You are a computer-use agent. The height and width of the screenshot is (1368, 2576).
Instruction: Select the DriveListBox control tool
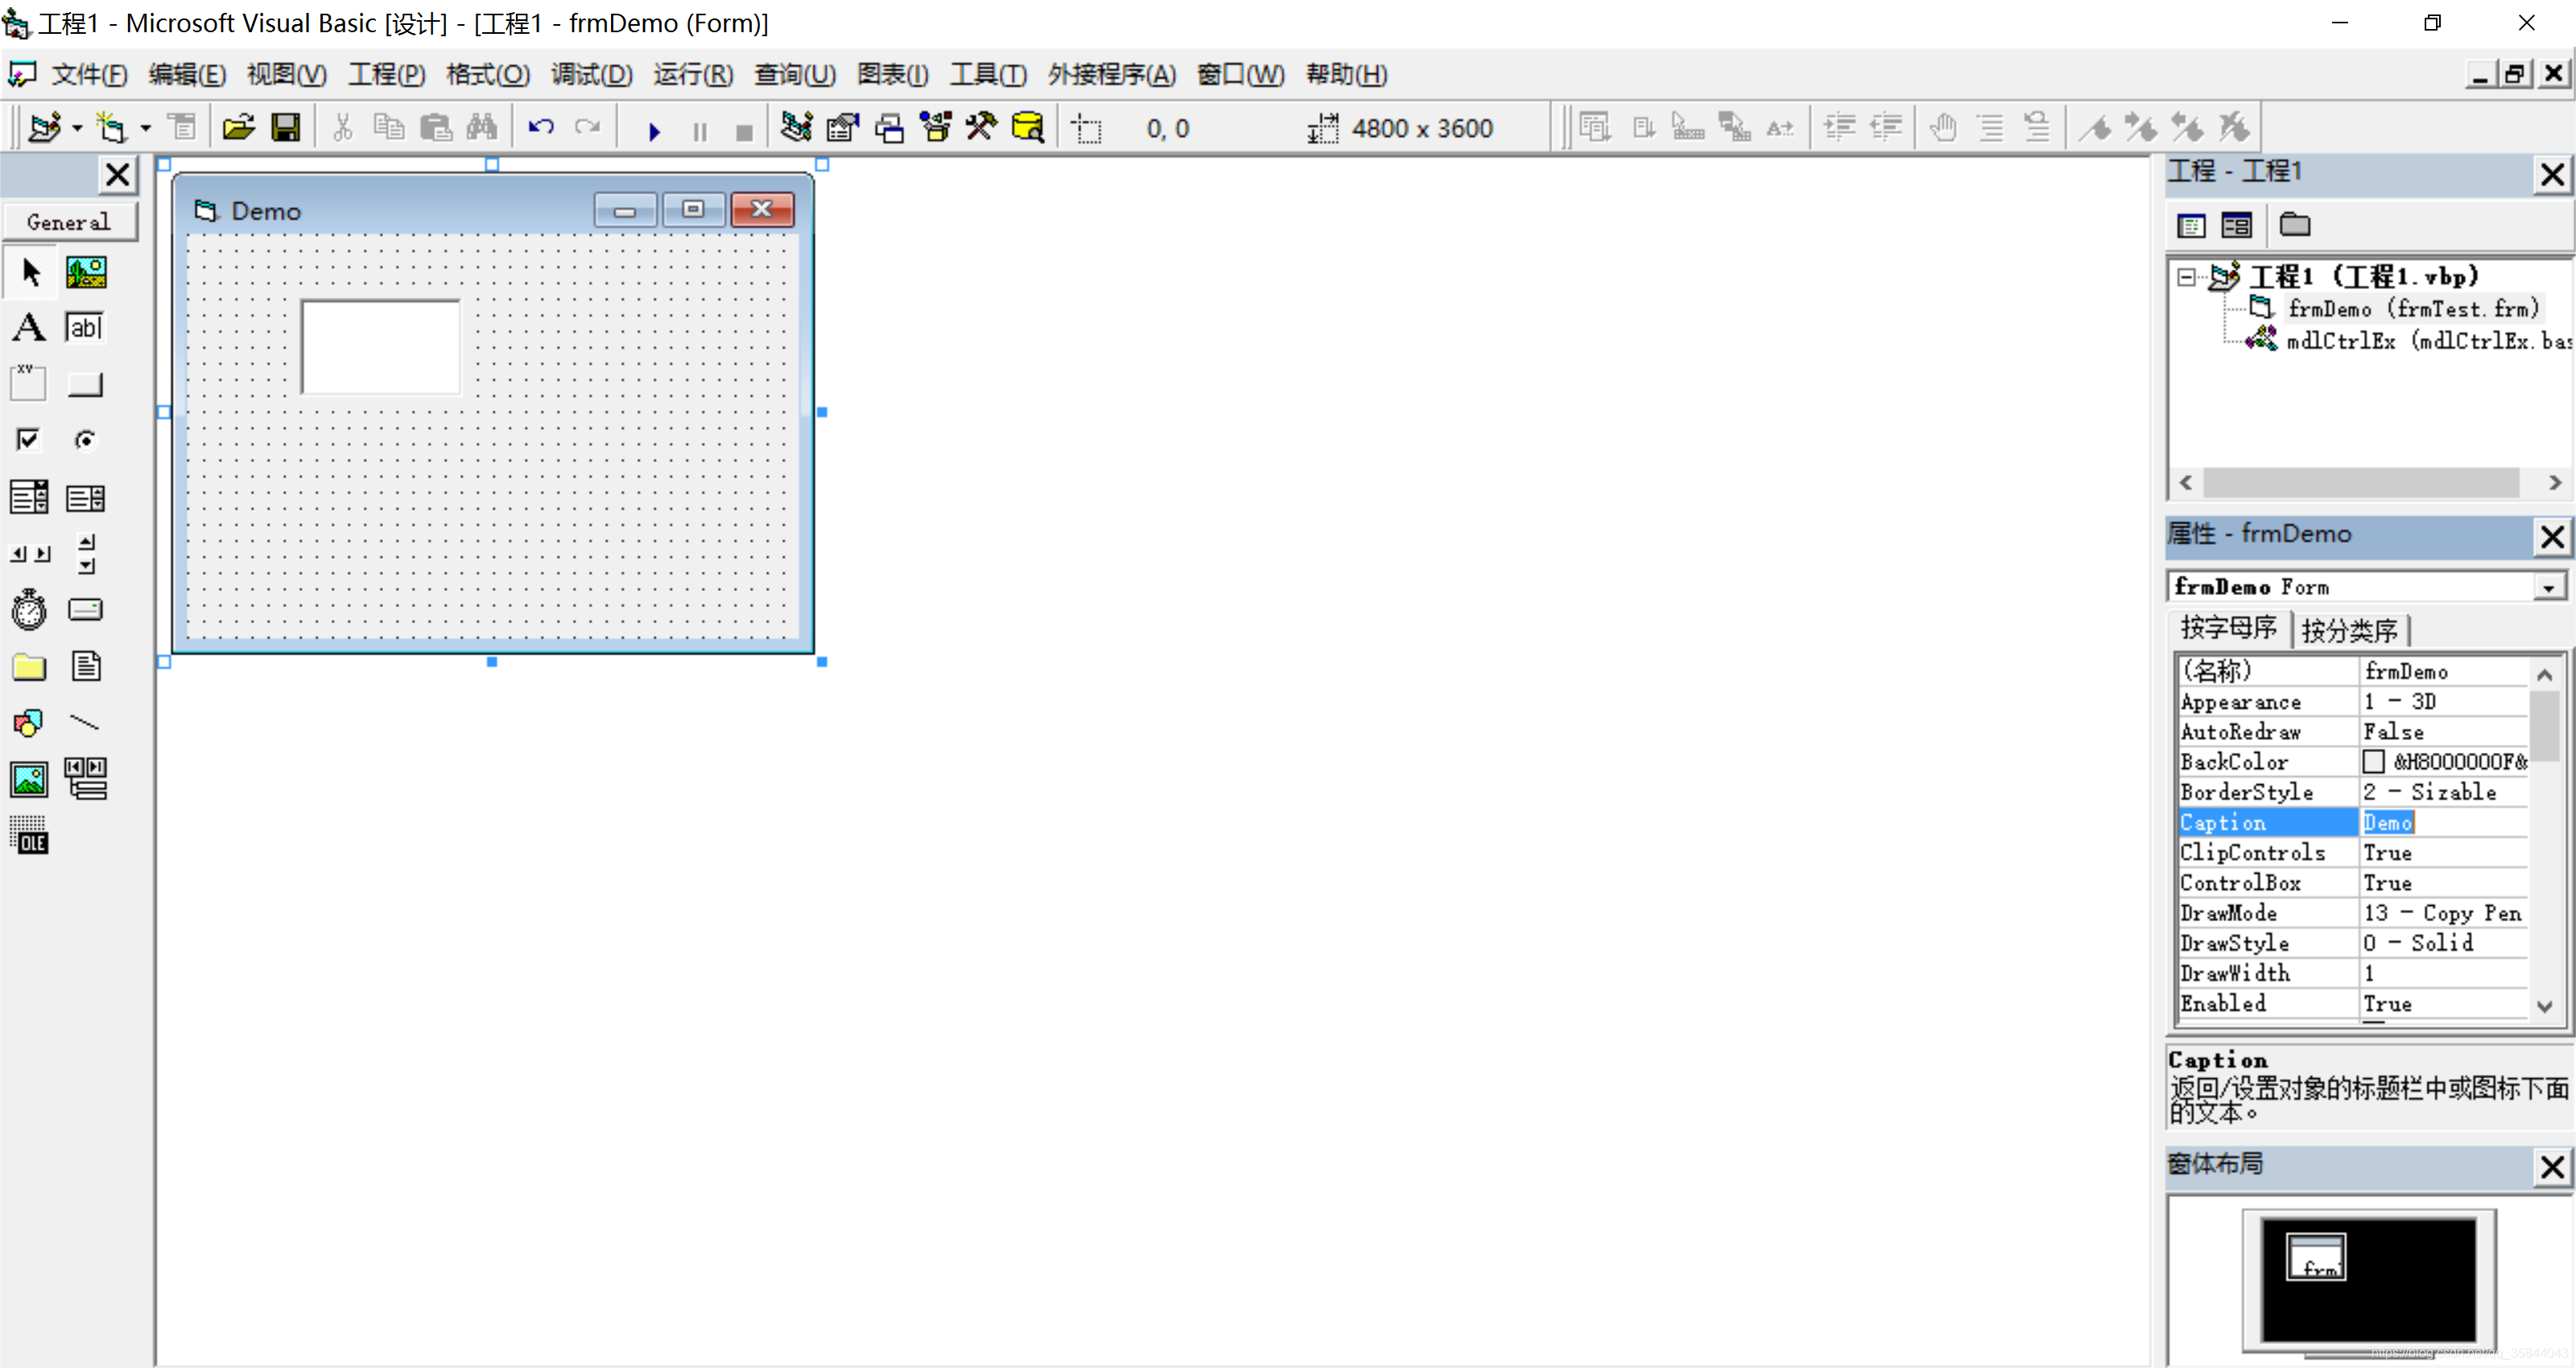pyautogui.click(x=86, y=609)
